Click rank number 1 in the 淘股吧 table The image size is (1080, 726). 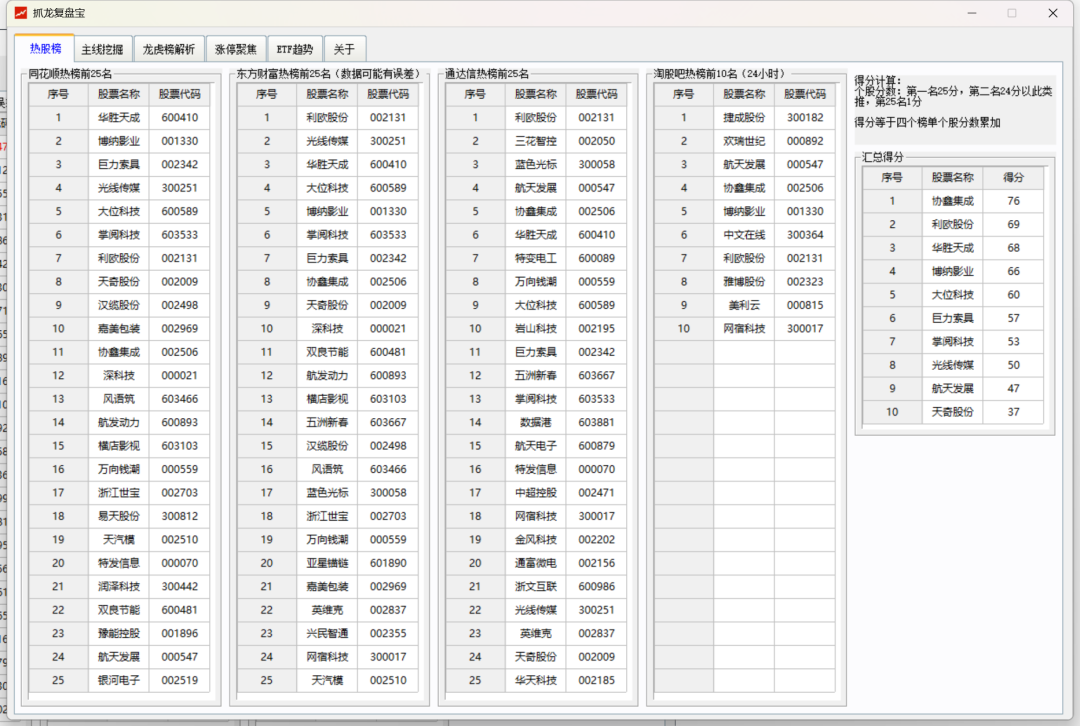click(x=683, y=117)
